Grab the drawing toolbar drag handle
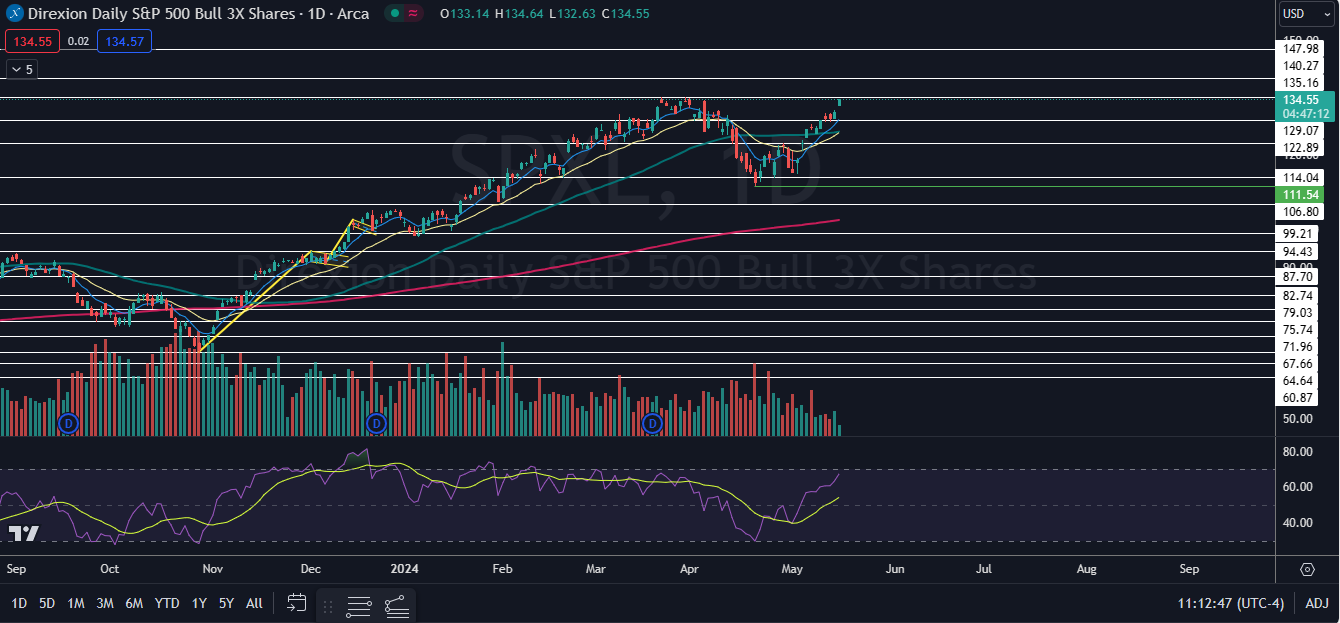The height and width of the screenshot is (623, 1340). [x=329, y=605]
